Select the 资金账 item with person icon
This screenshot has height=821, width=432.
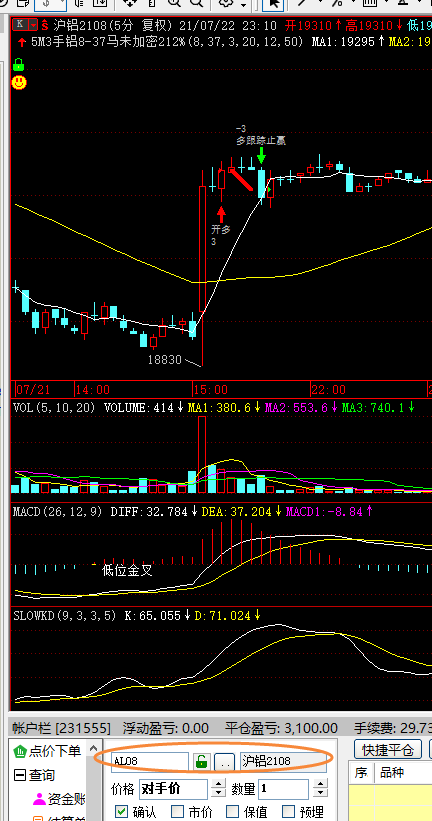tap(59, 799)
